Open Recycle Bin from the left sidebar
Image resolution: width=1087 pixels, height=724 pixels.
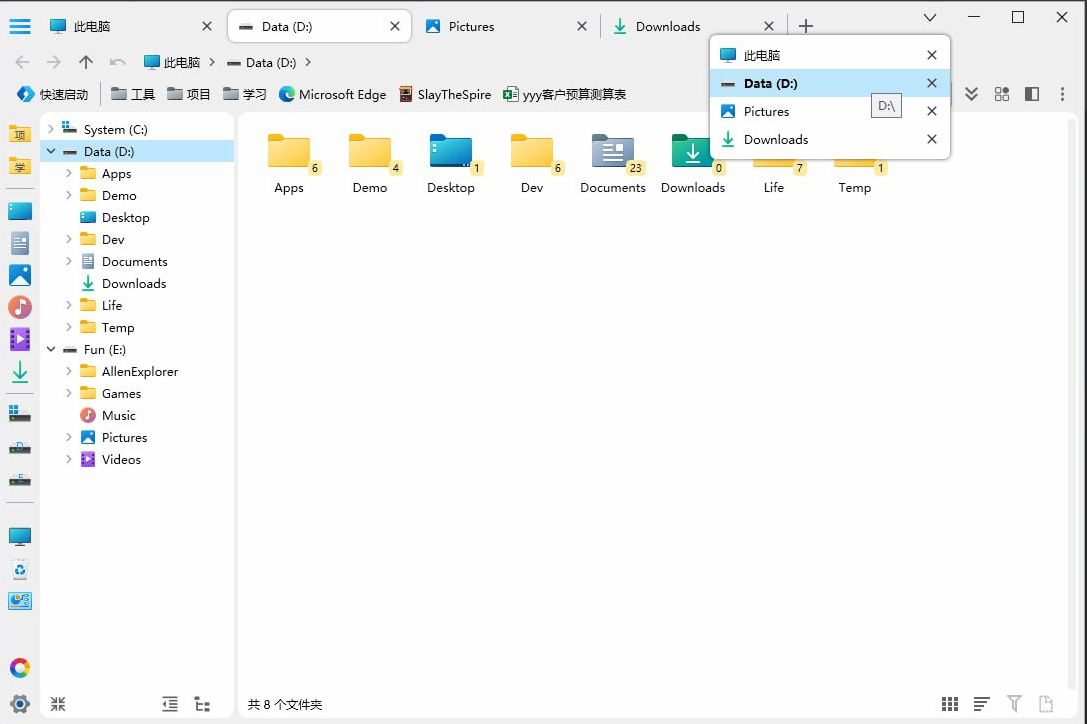click(20, 570)
